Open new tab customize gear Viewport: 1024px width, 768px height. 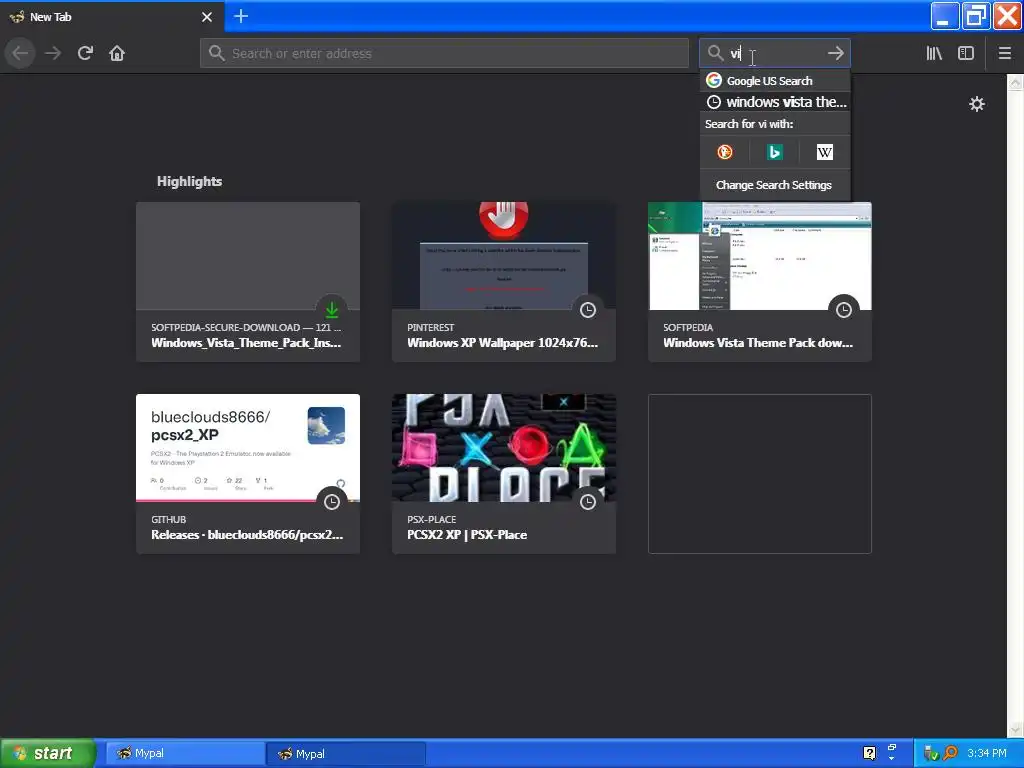coord(976,104)
